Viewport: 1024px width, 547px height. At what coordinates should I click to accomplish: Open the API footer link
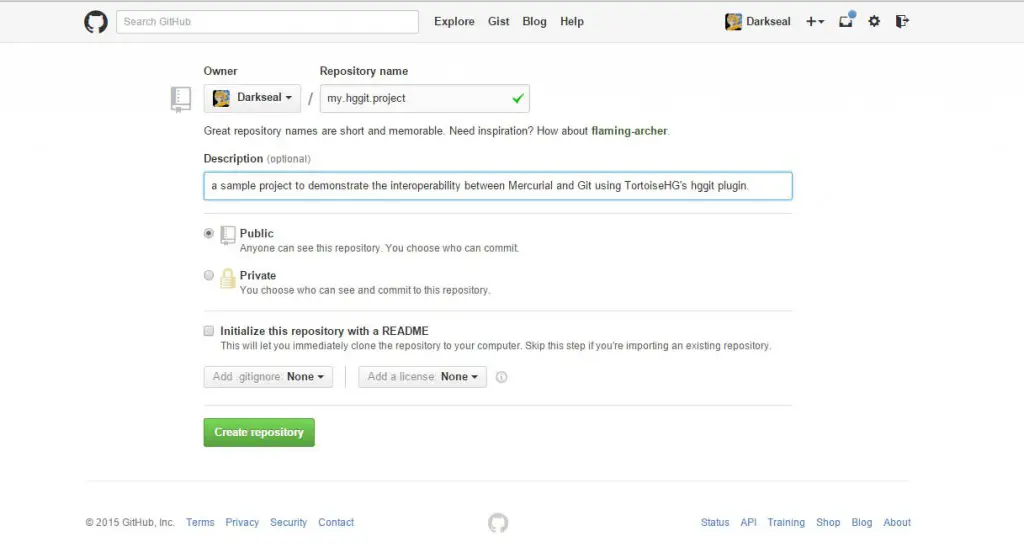(748, 522)
